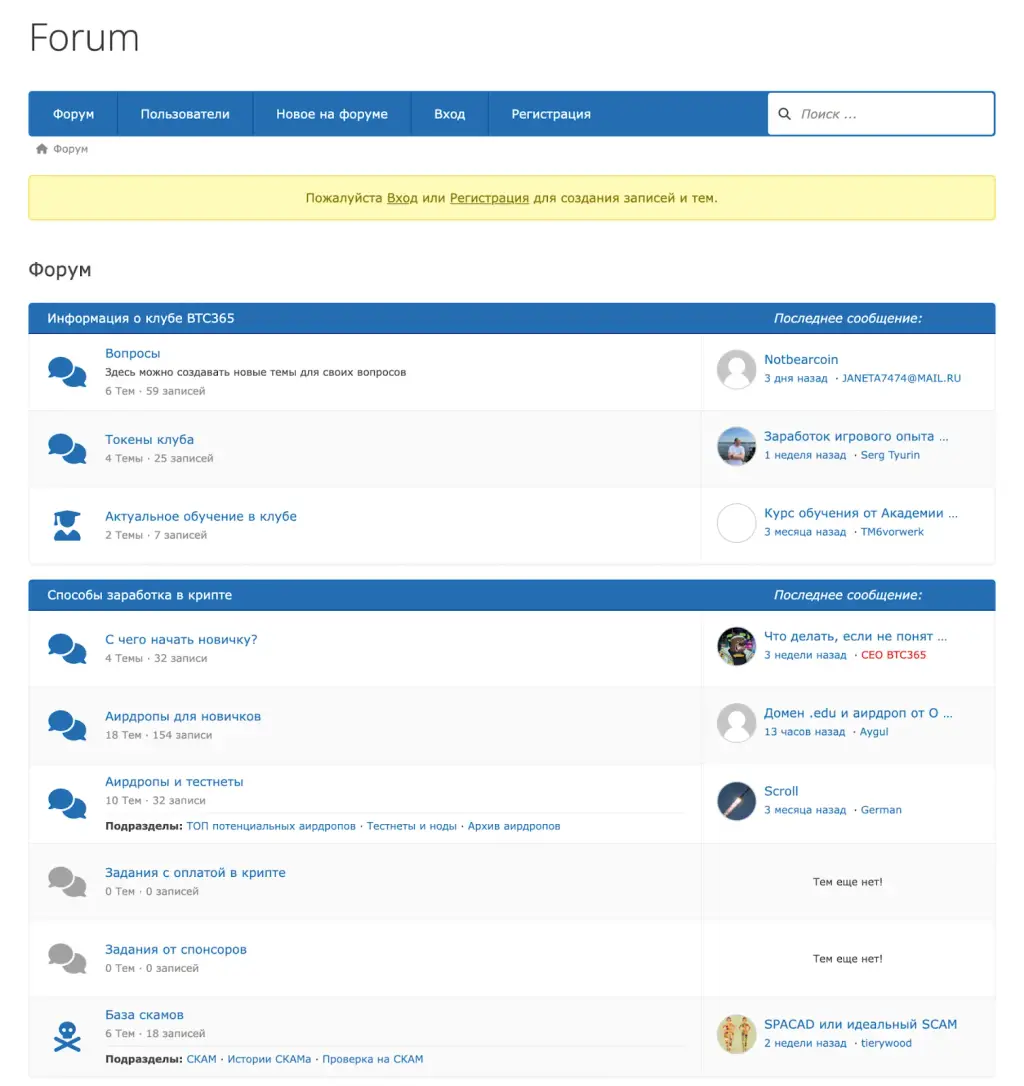Open Тестнеты и ноды subforum
This screenshot has width=1024, height=1086.
412,826
